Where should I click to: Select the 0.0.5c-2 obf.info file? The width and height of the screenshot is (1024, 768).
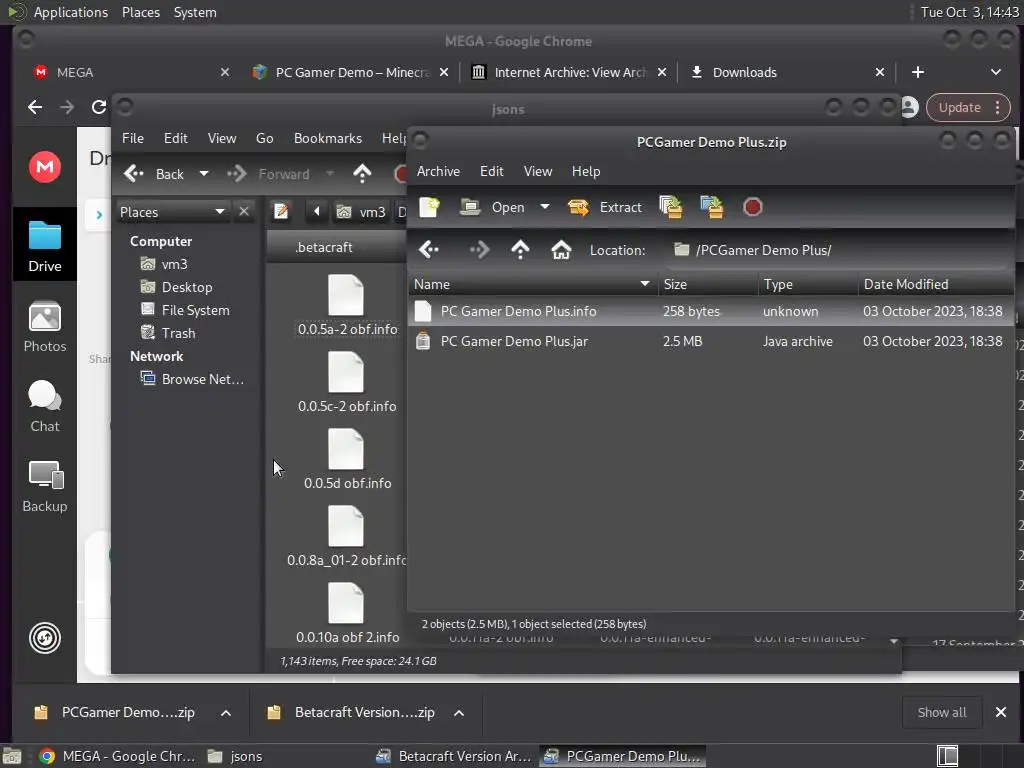347,383
